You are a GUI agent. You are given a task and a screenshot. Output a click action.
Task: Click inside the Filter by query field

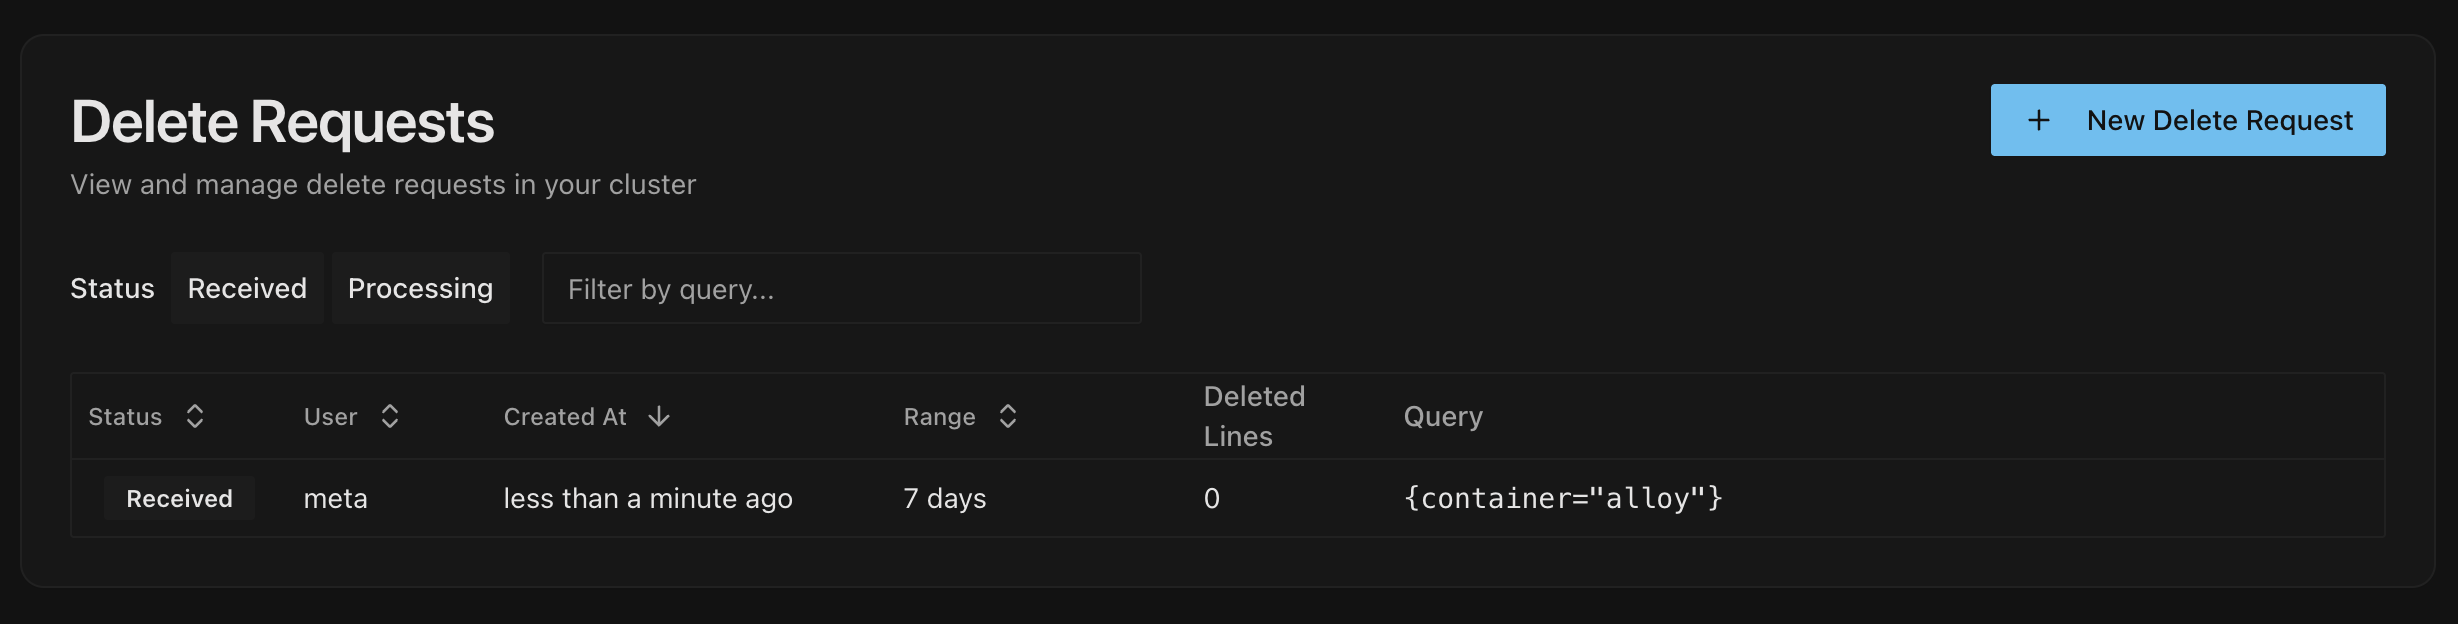[x=840, y=288]
